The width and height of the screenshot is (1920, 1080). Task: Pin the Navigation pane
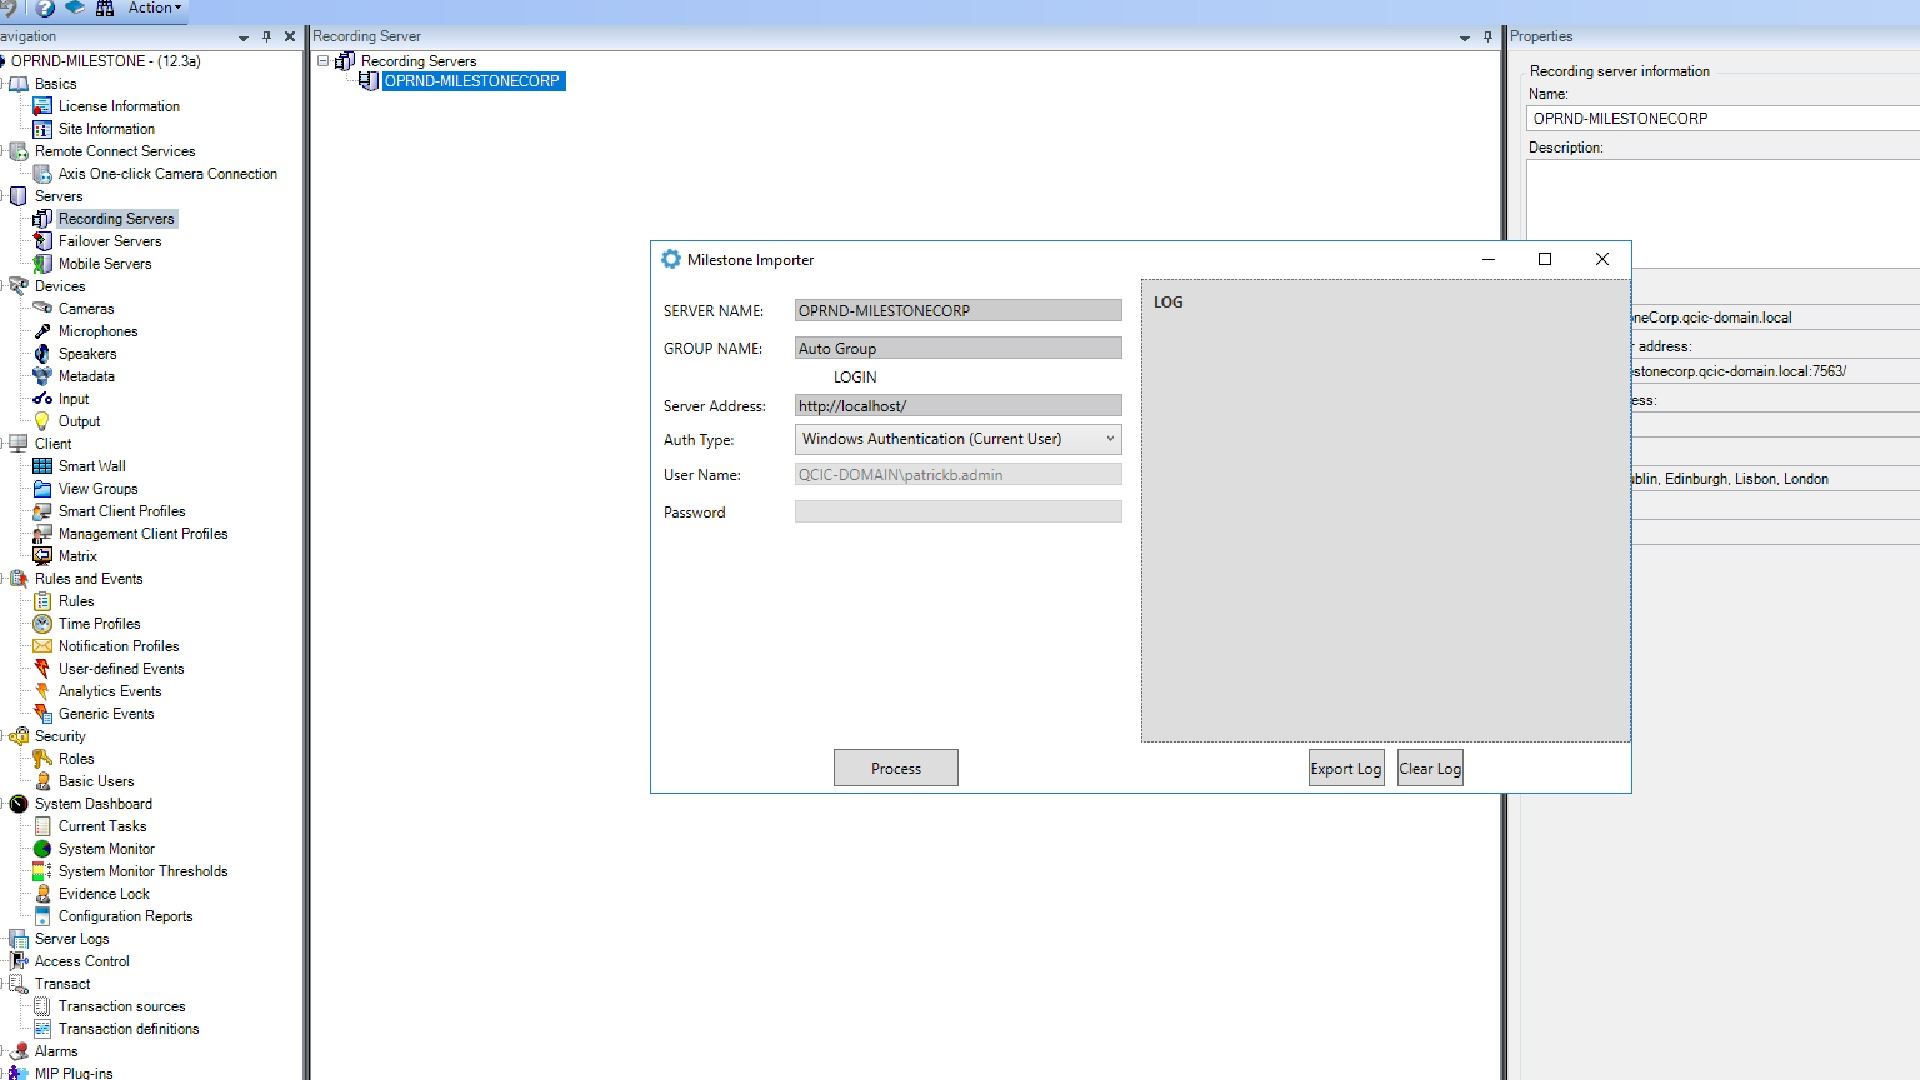pyautogui.click(x=266, y=36)
